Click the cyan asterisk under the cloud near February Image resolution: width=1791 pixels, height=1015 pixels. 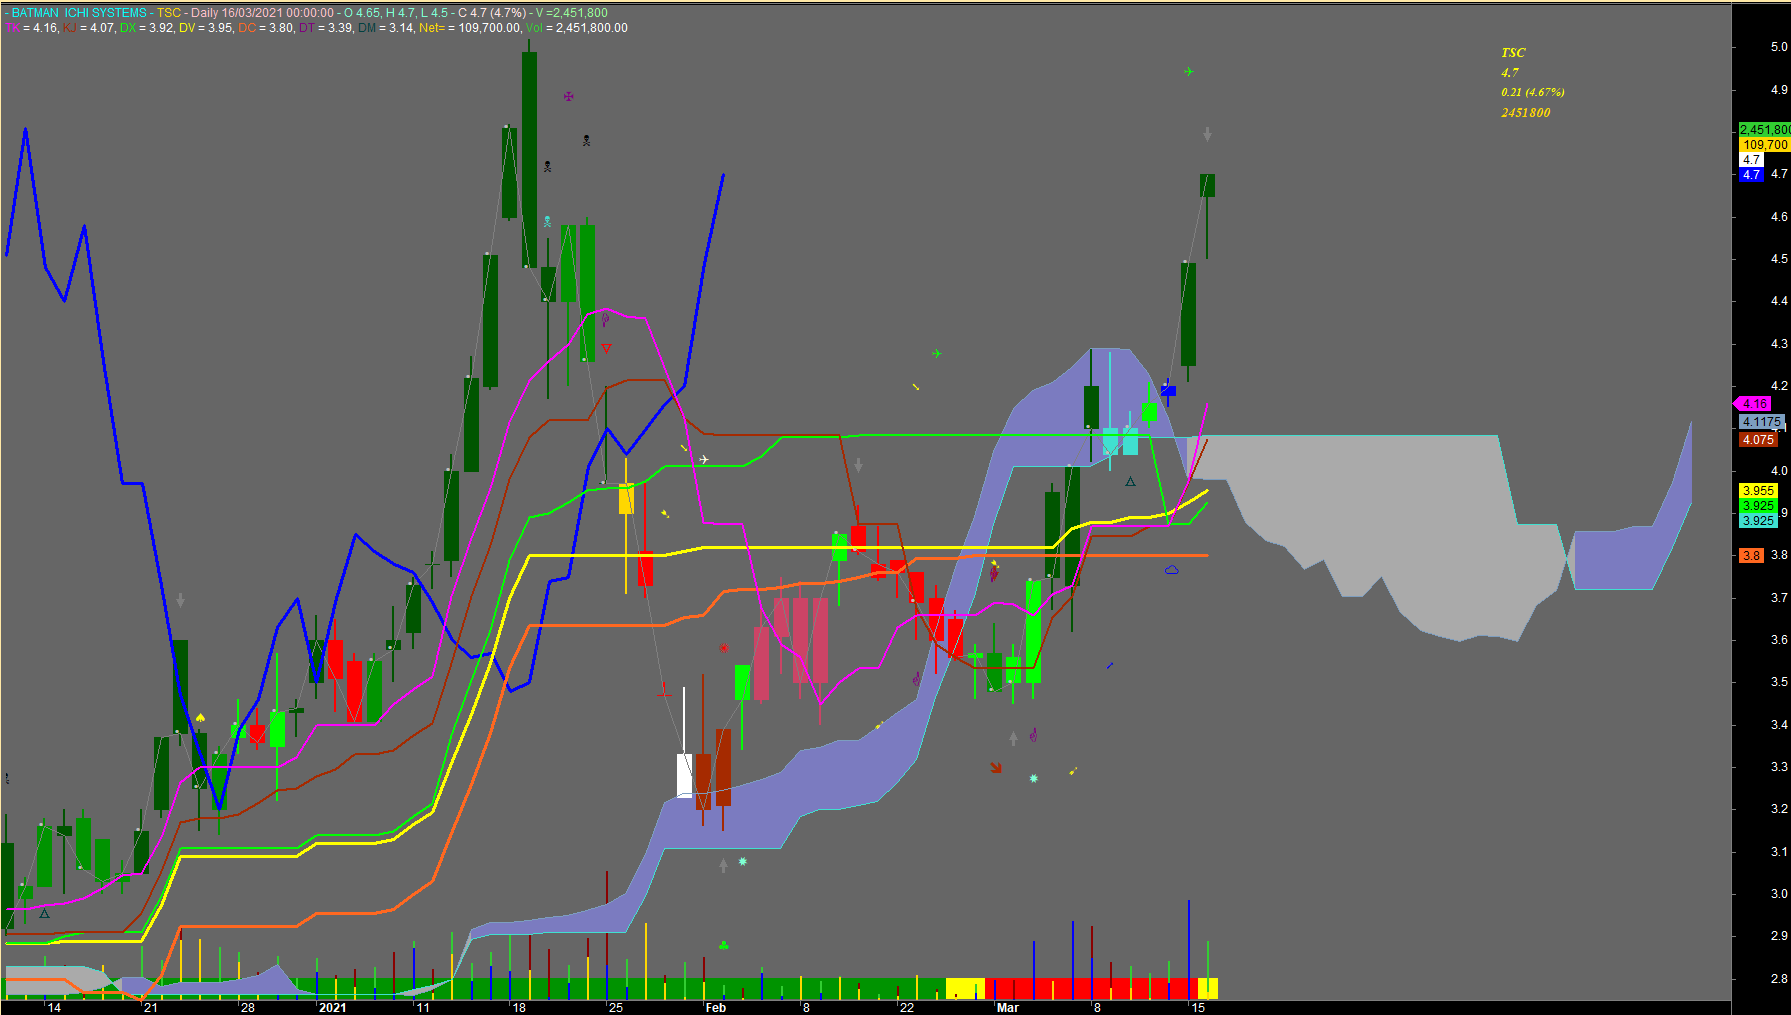click(x=742, y=861)
